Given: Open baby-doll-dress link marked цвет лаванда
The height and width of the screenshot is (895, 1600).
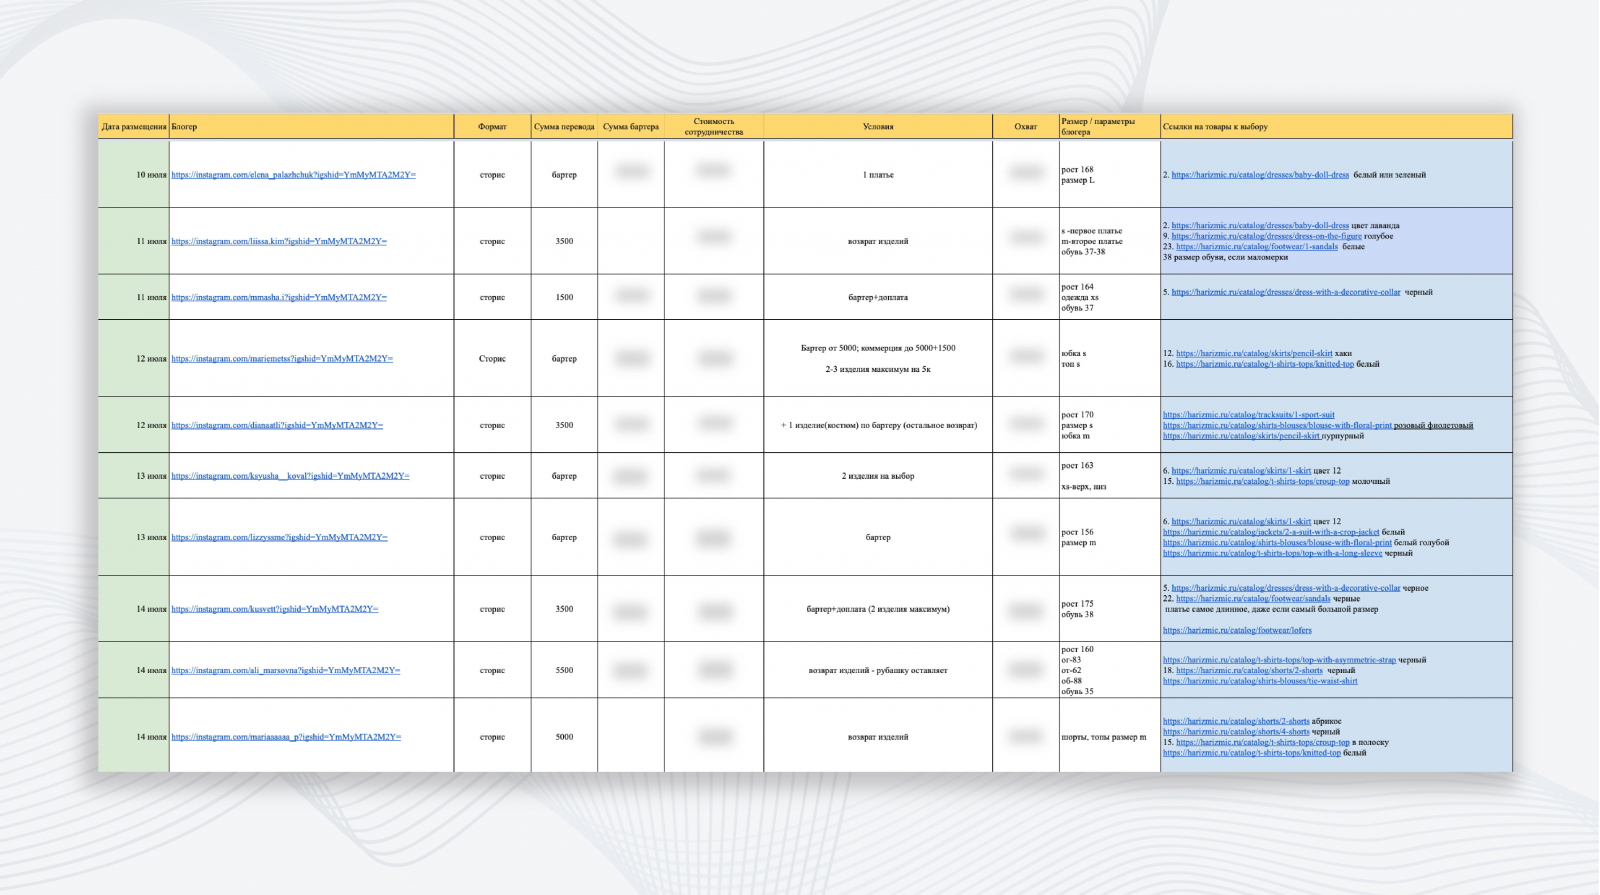Looking at the screenshot, I should coord(1260,226).
